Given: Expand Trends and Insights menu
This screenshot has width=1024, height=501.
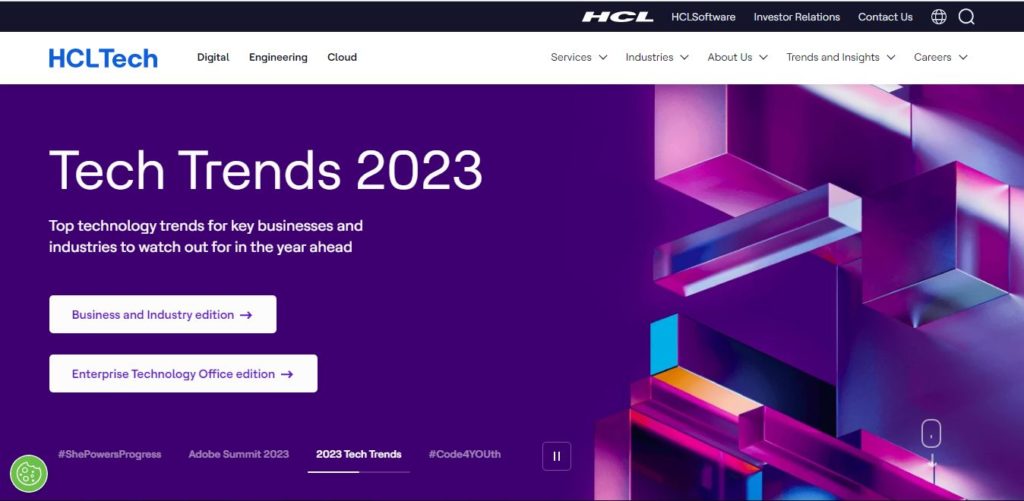Looking at the screenshot, I should click(x=840, y=57).
